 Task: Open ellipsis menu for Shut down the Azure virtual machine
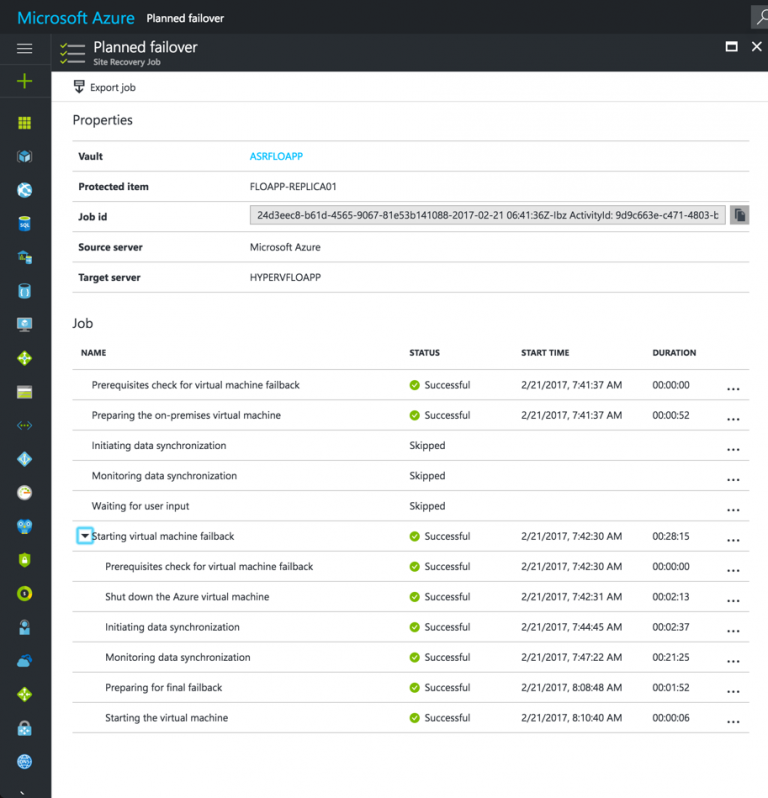733,601
